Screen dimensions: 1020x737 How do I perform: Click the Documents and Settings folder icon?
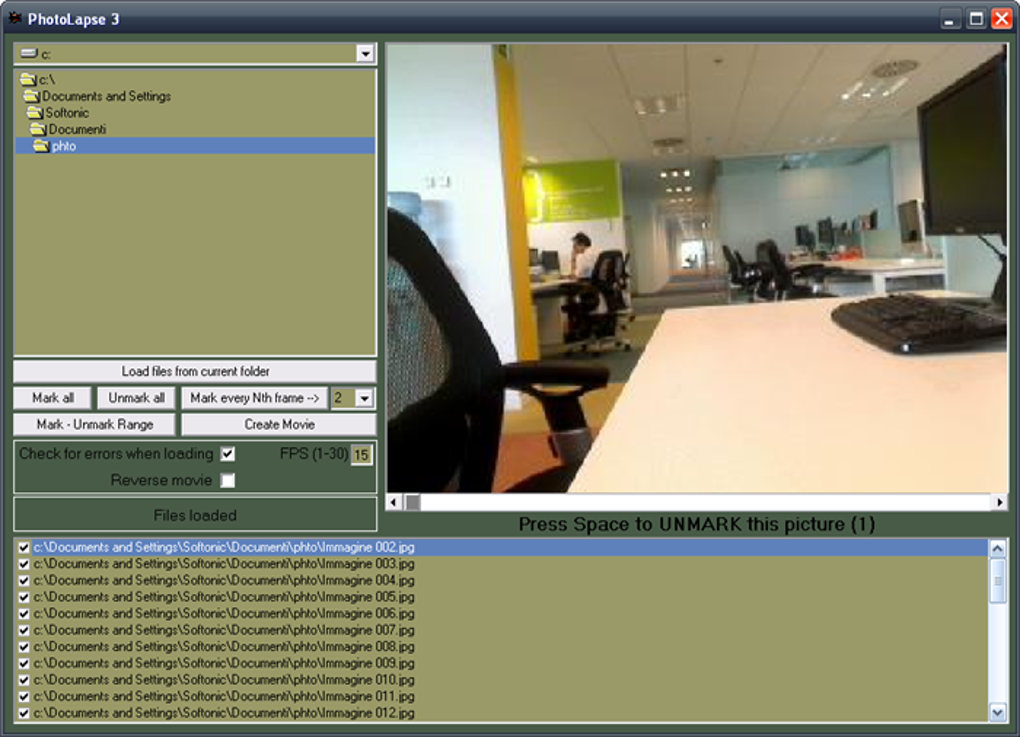31,96
